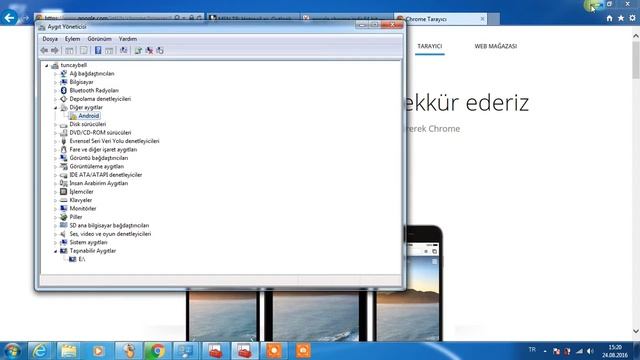
Task: Expand Sistem aygıtları node
Action: 56,242
